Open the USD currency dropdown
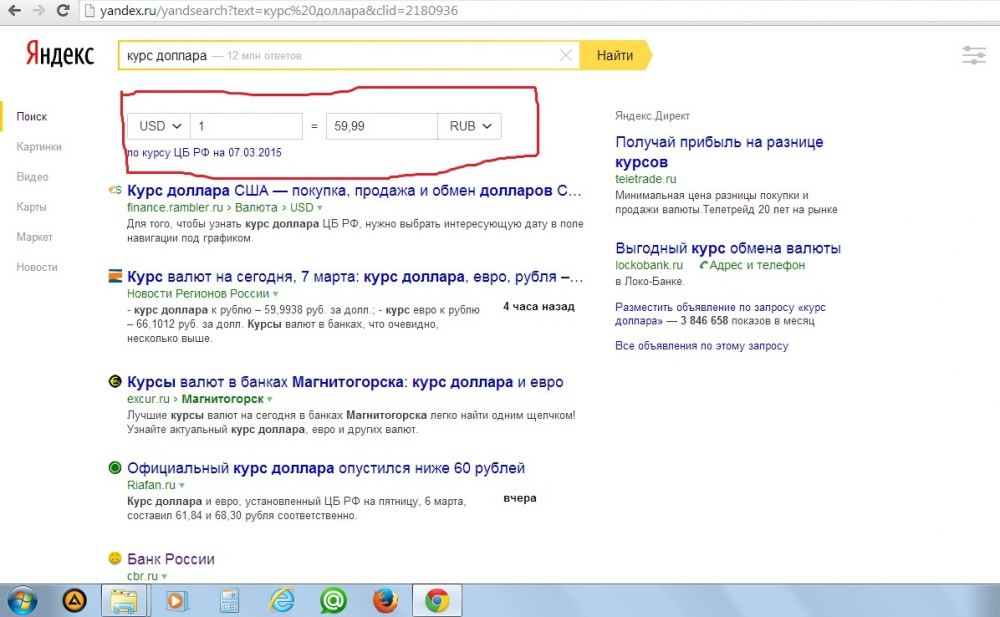Image resolution: width=1000 pixels, height=617 pixels. coord(159,126)
